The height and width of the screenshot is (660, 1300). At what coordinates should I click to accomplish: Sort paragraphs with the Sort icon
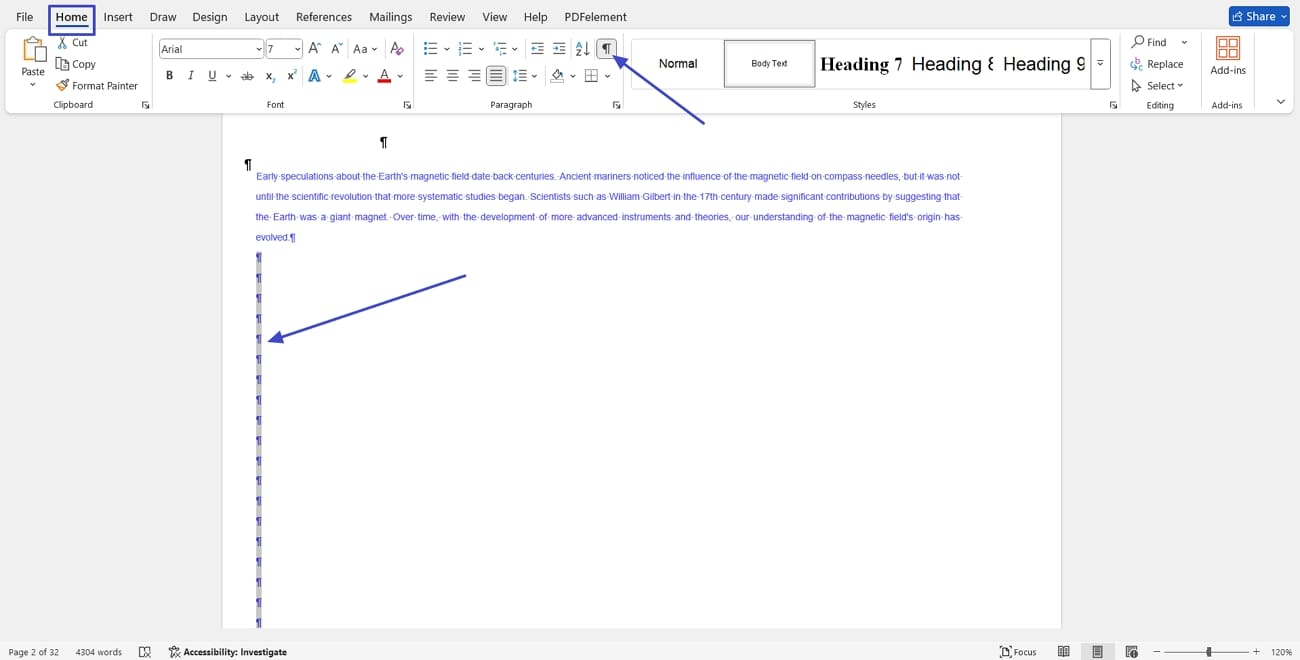(x=581, y=47)
